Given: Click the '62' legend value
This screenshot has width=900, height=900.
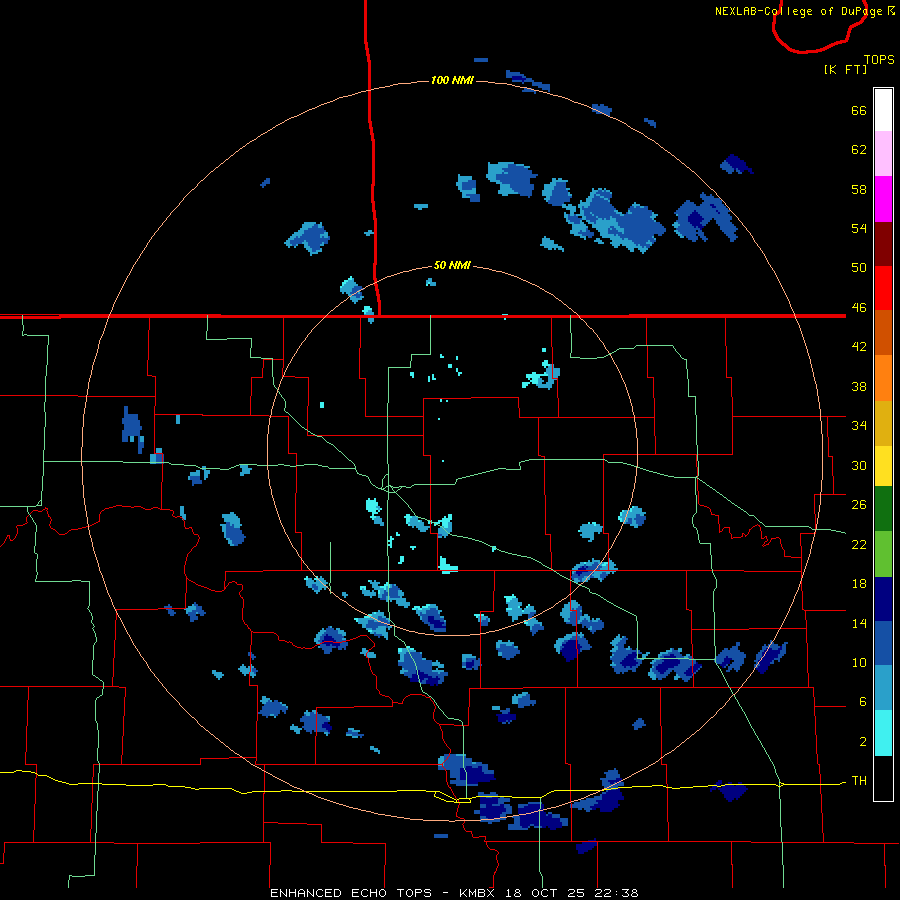Looking at the screenshot, I should (859, 149).
